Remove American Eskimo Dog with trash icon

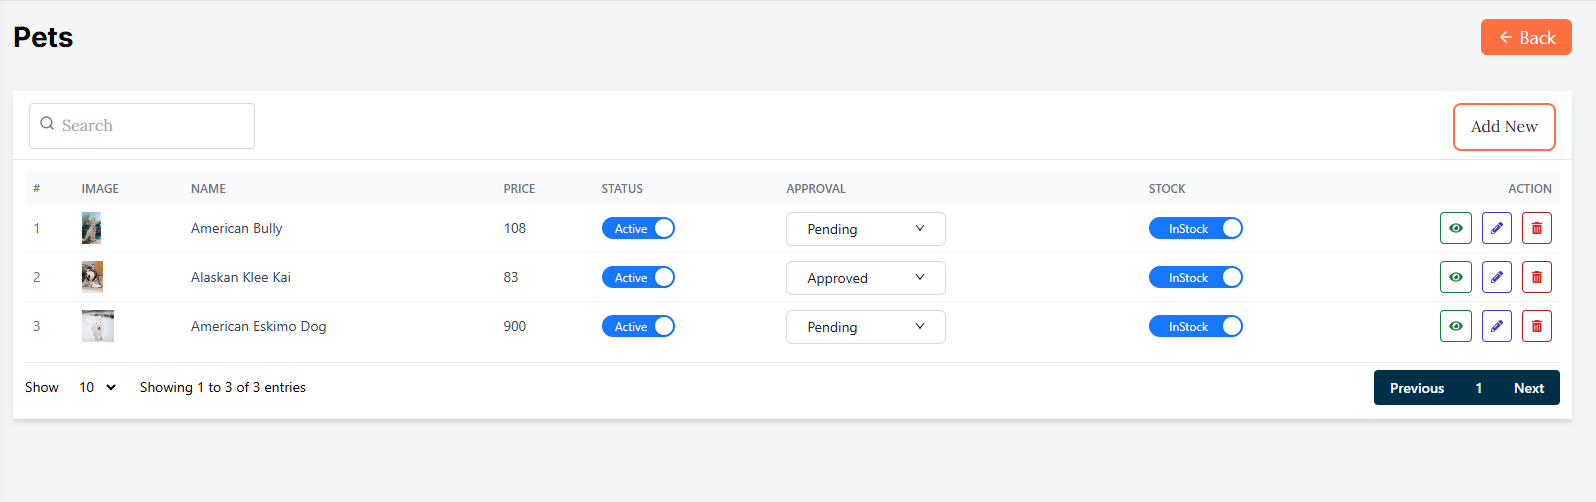pos(1536,326)
